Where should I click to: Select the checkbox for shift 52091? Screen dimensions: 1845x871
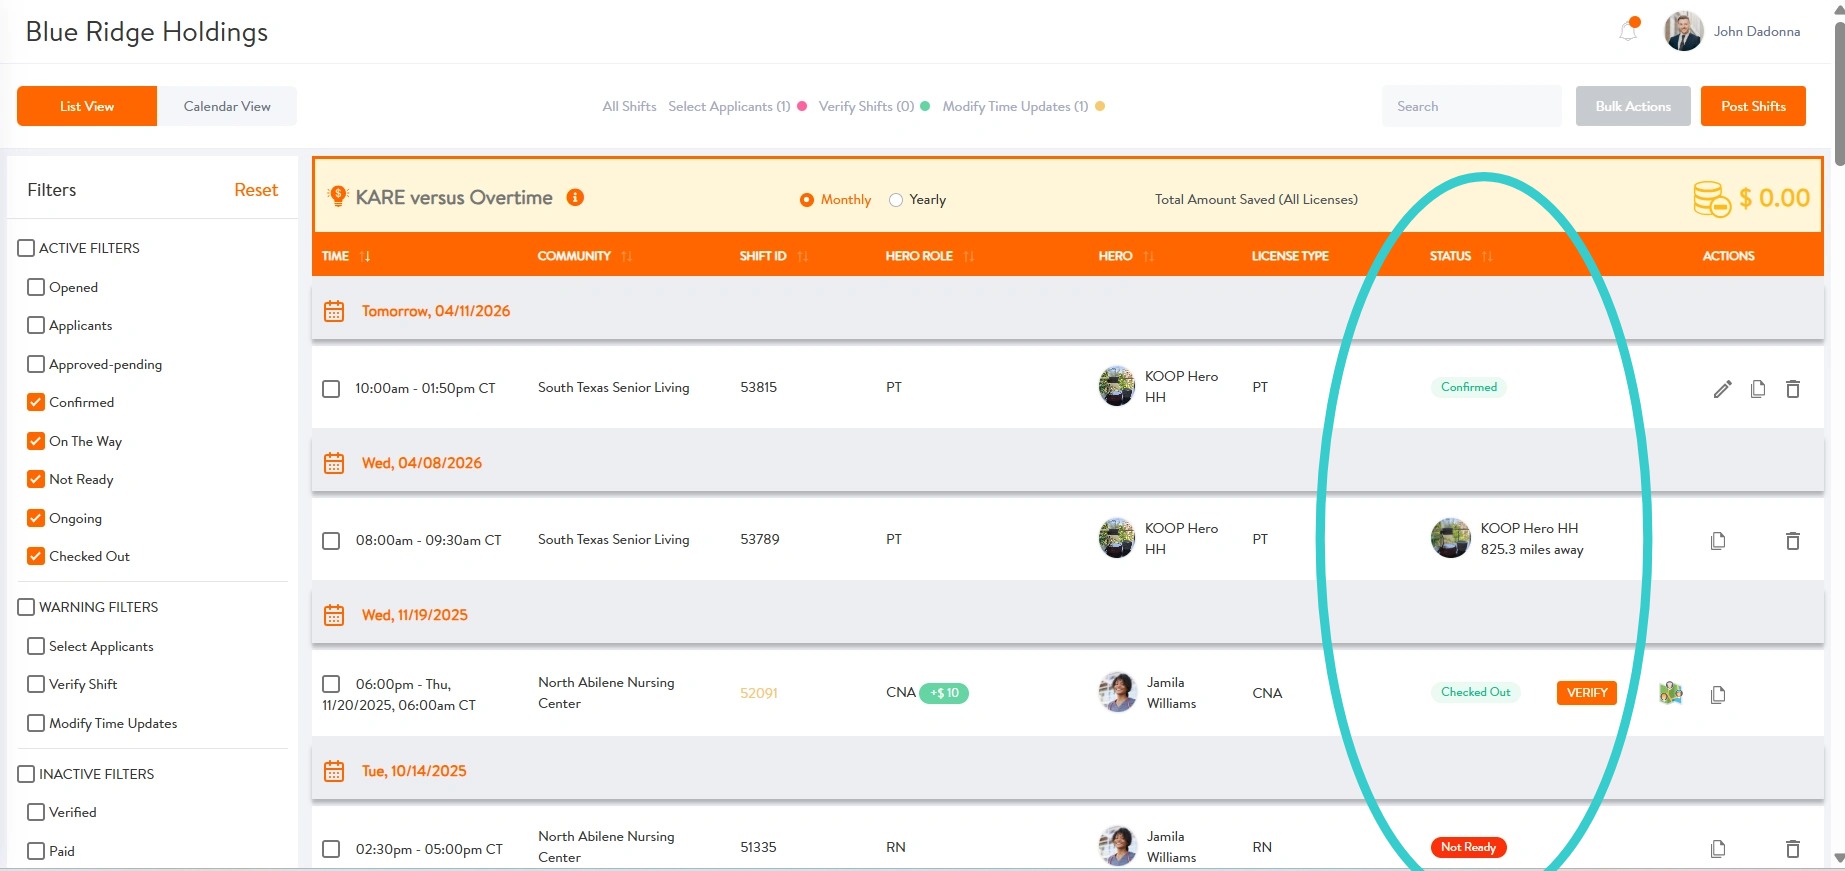coord(331,684)
